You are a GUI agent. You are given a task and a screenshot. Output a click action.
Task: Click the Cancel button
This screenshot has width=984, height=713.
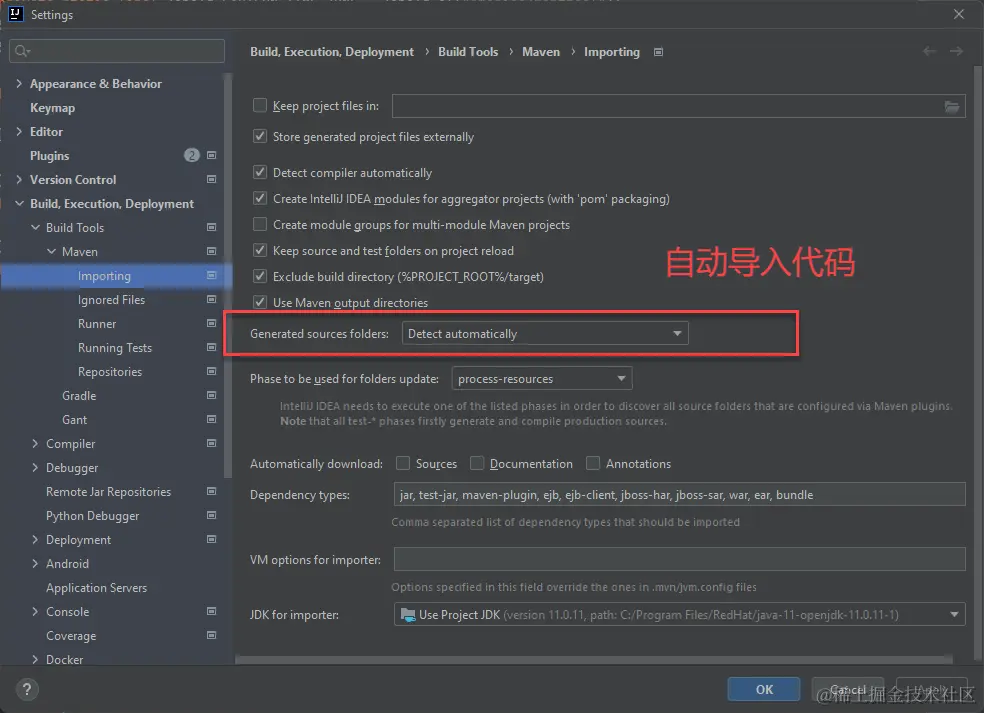[848, 689]
